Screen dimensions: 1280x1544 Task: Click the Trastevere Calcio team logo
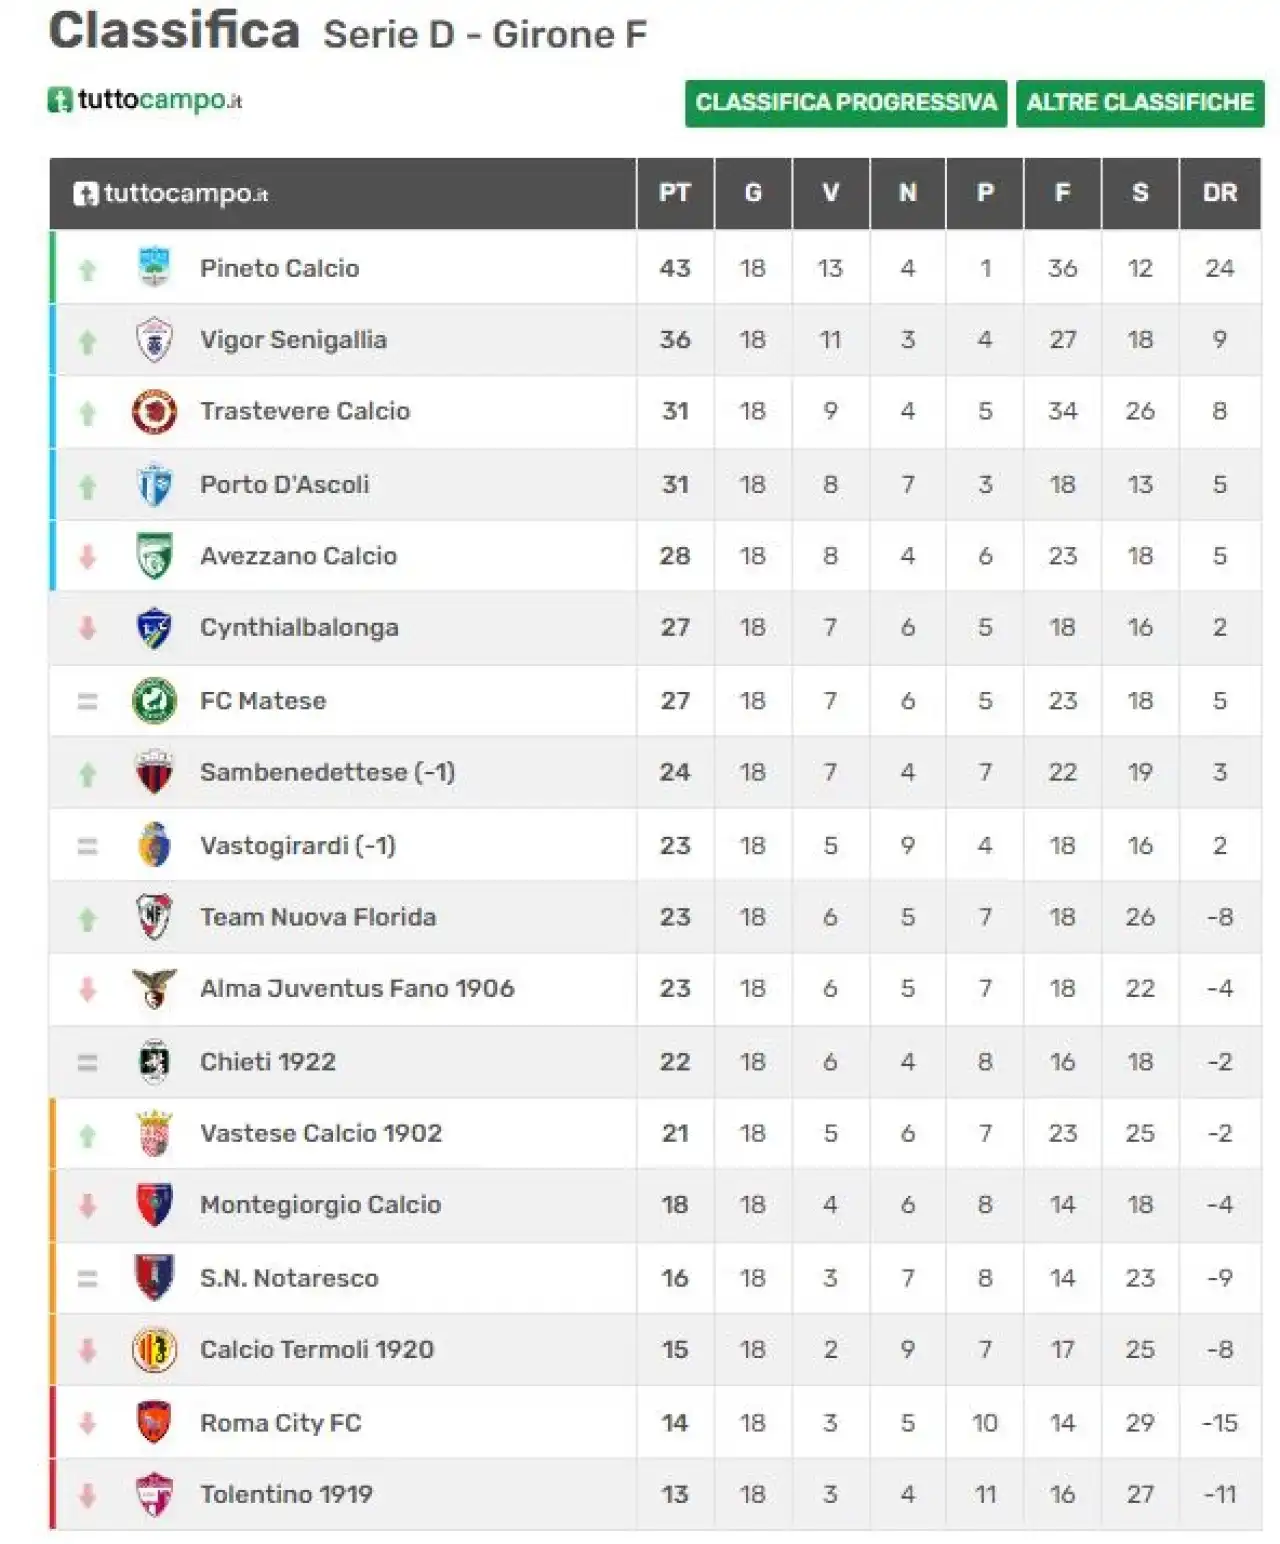pos(154,411)
